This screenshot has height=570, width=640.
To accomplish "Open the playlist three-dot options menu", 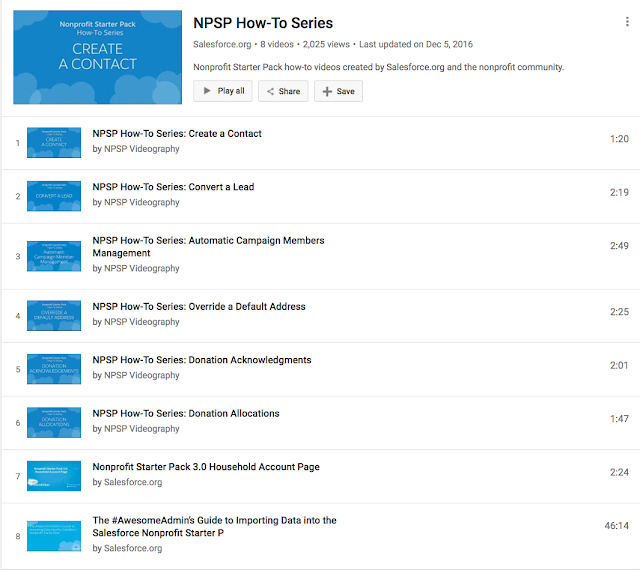I will [627, 22].
